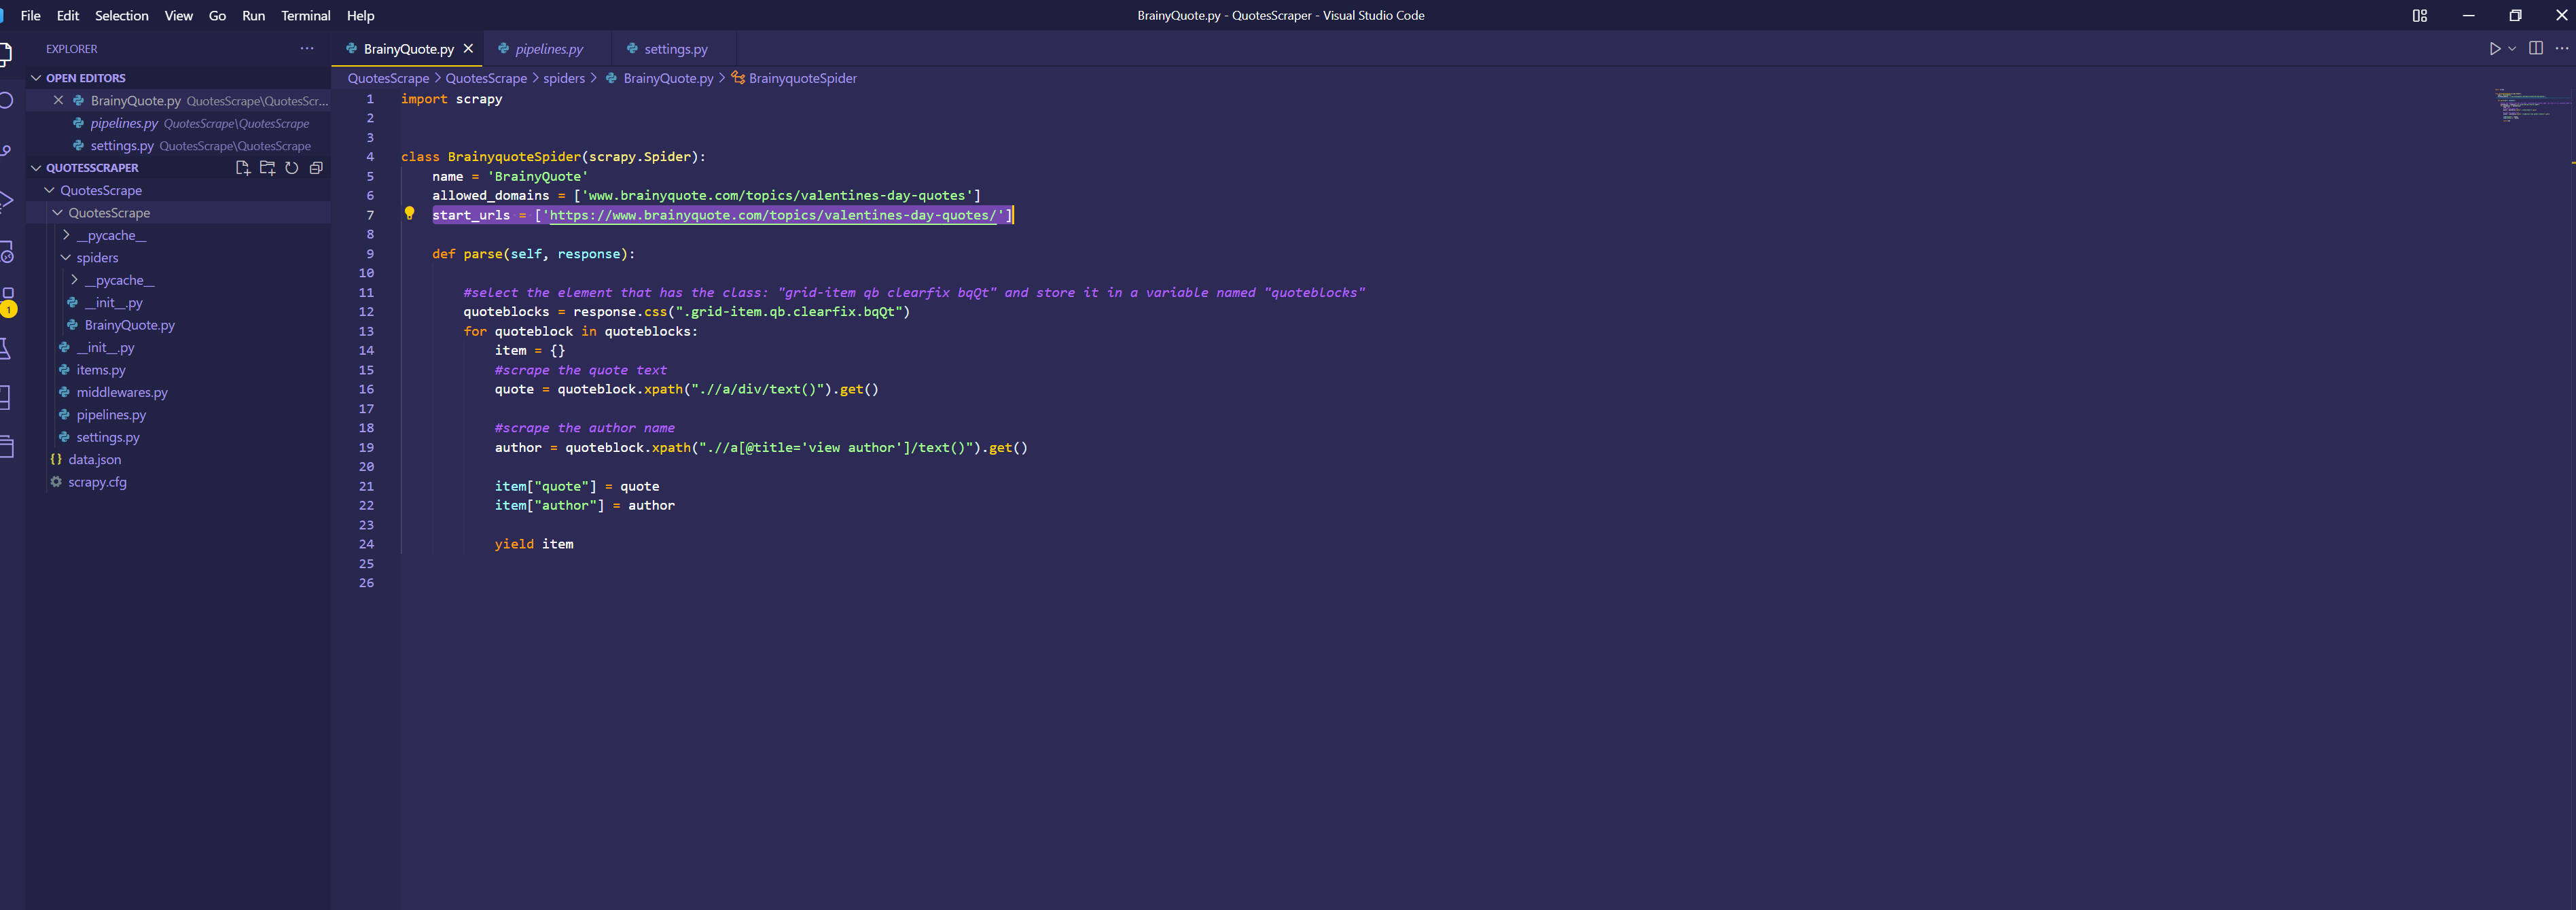This screenshot has width=2576, height=910.
Task: Open the Terminal menu
Action: coord(305,15)
